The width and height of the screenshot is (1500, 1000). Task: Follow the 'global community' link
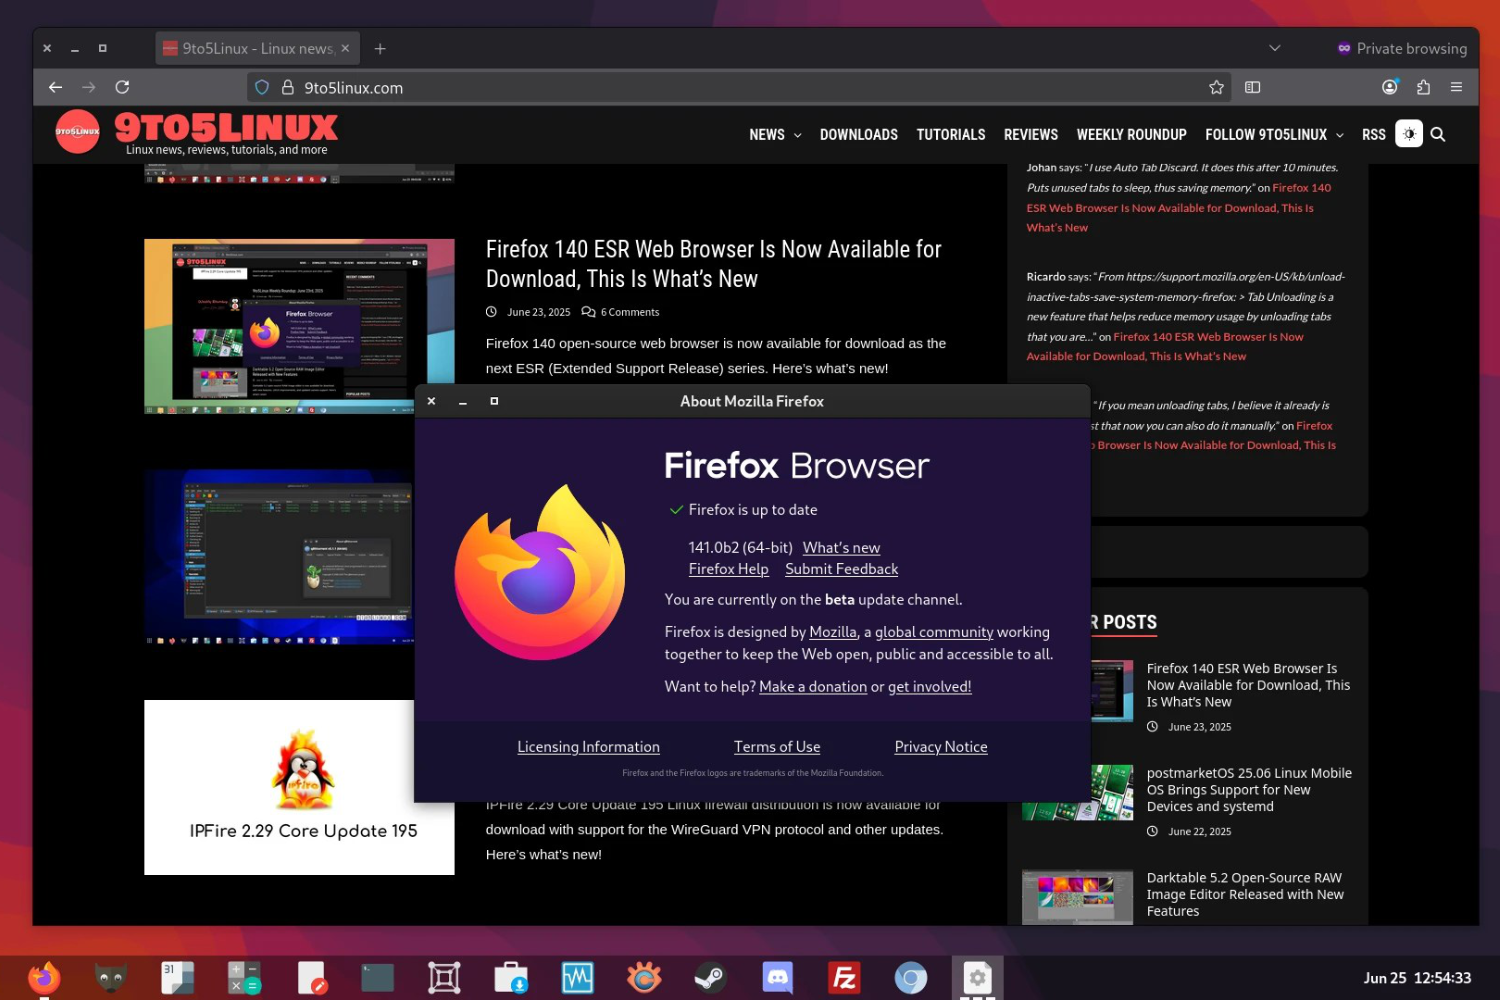click(x=934, y=632)
